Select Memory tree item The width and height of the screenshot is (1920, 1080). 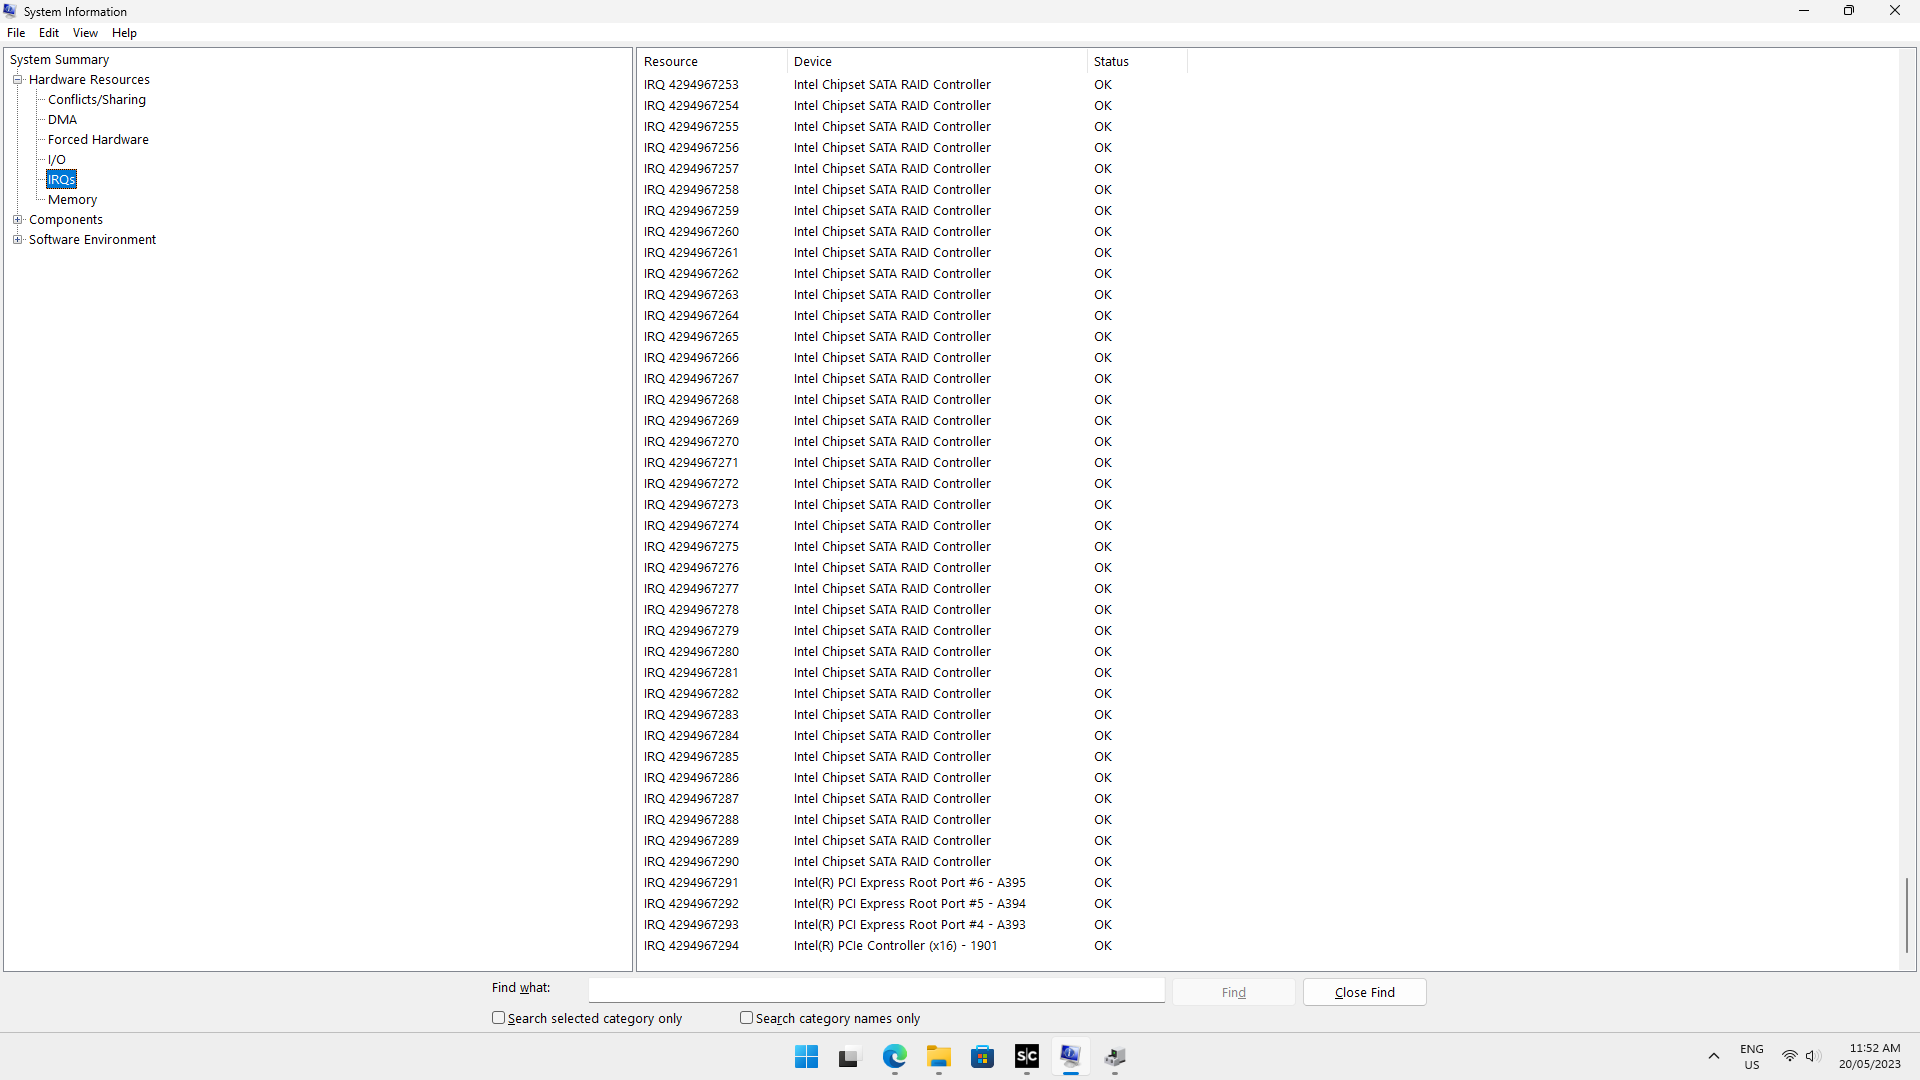coord(72,199)
